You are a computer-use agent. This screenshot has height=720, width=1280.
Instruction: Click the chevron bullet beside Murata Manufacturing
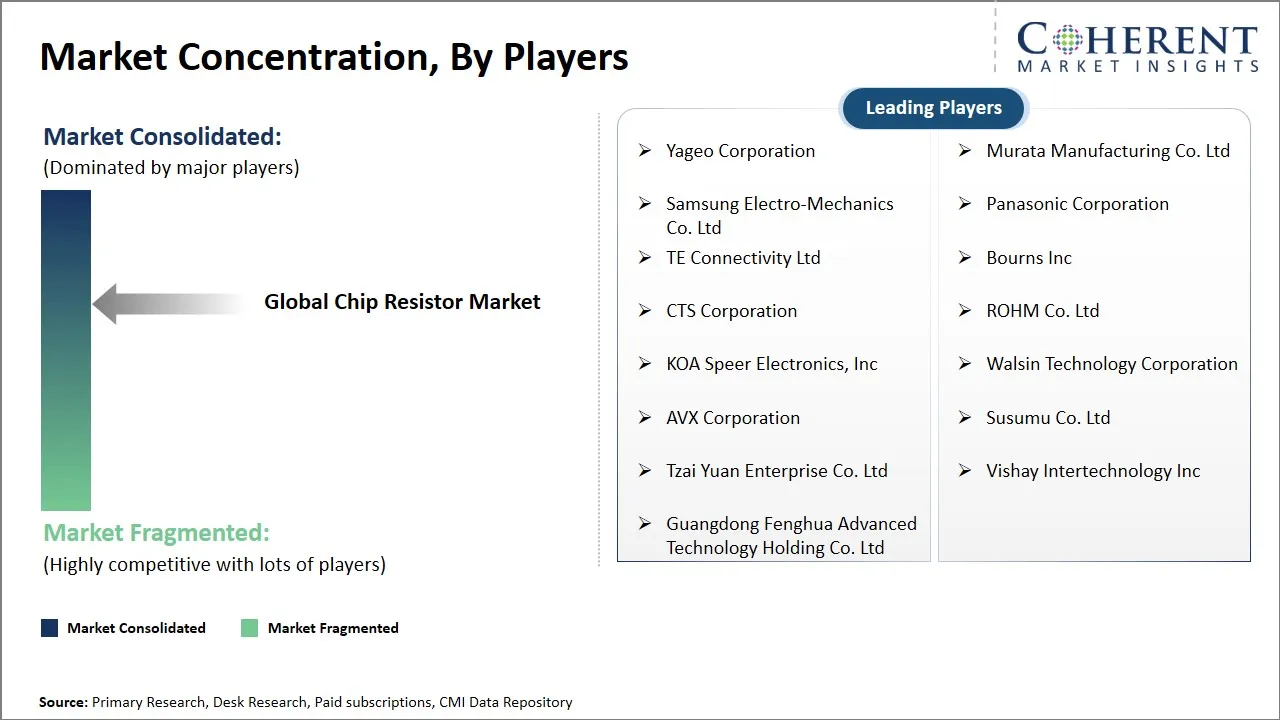pos(965,150)
